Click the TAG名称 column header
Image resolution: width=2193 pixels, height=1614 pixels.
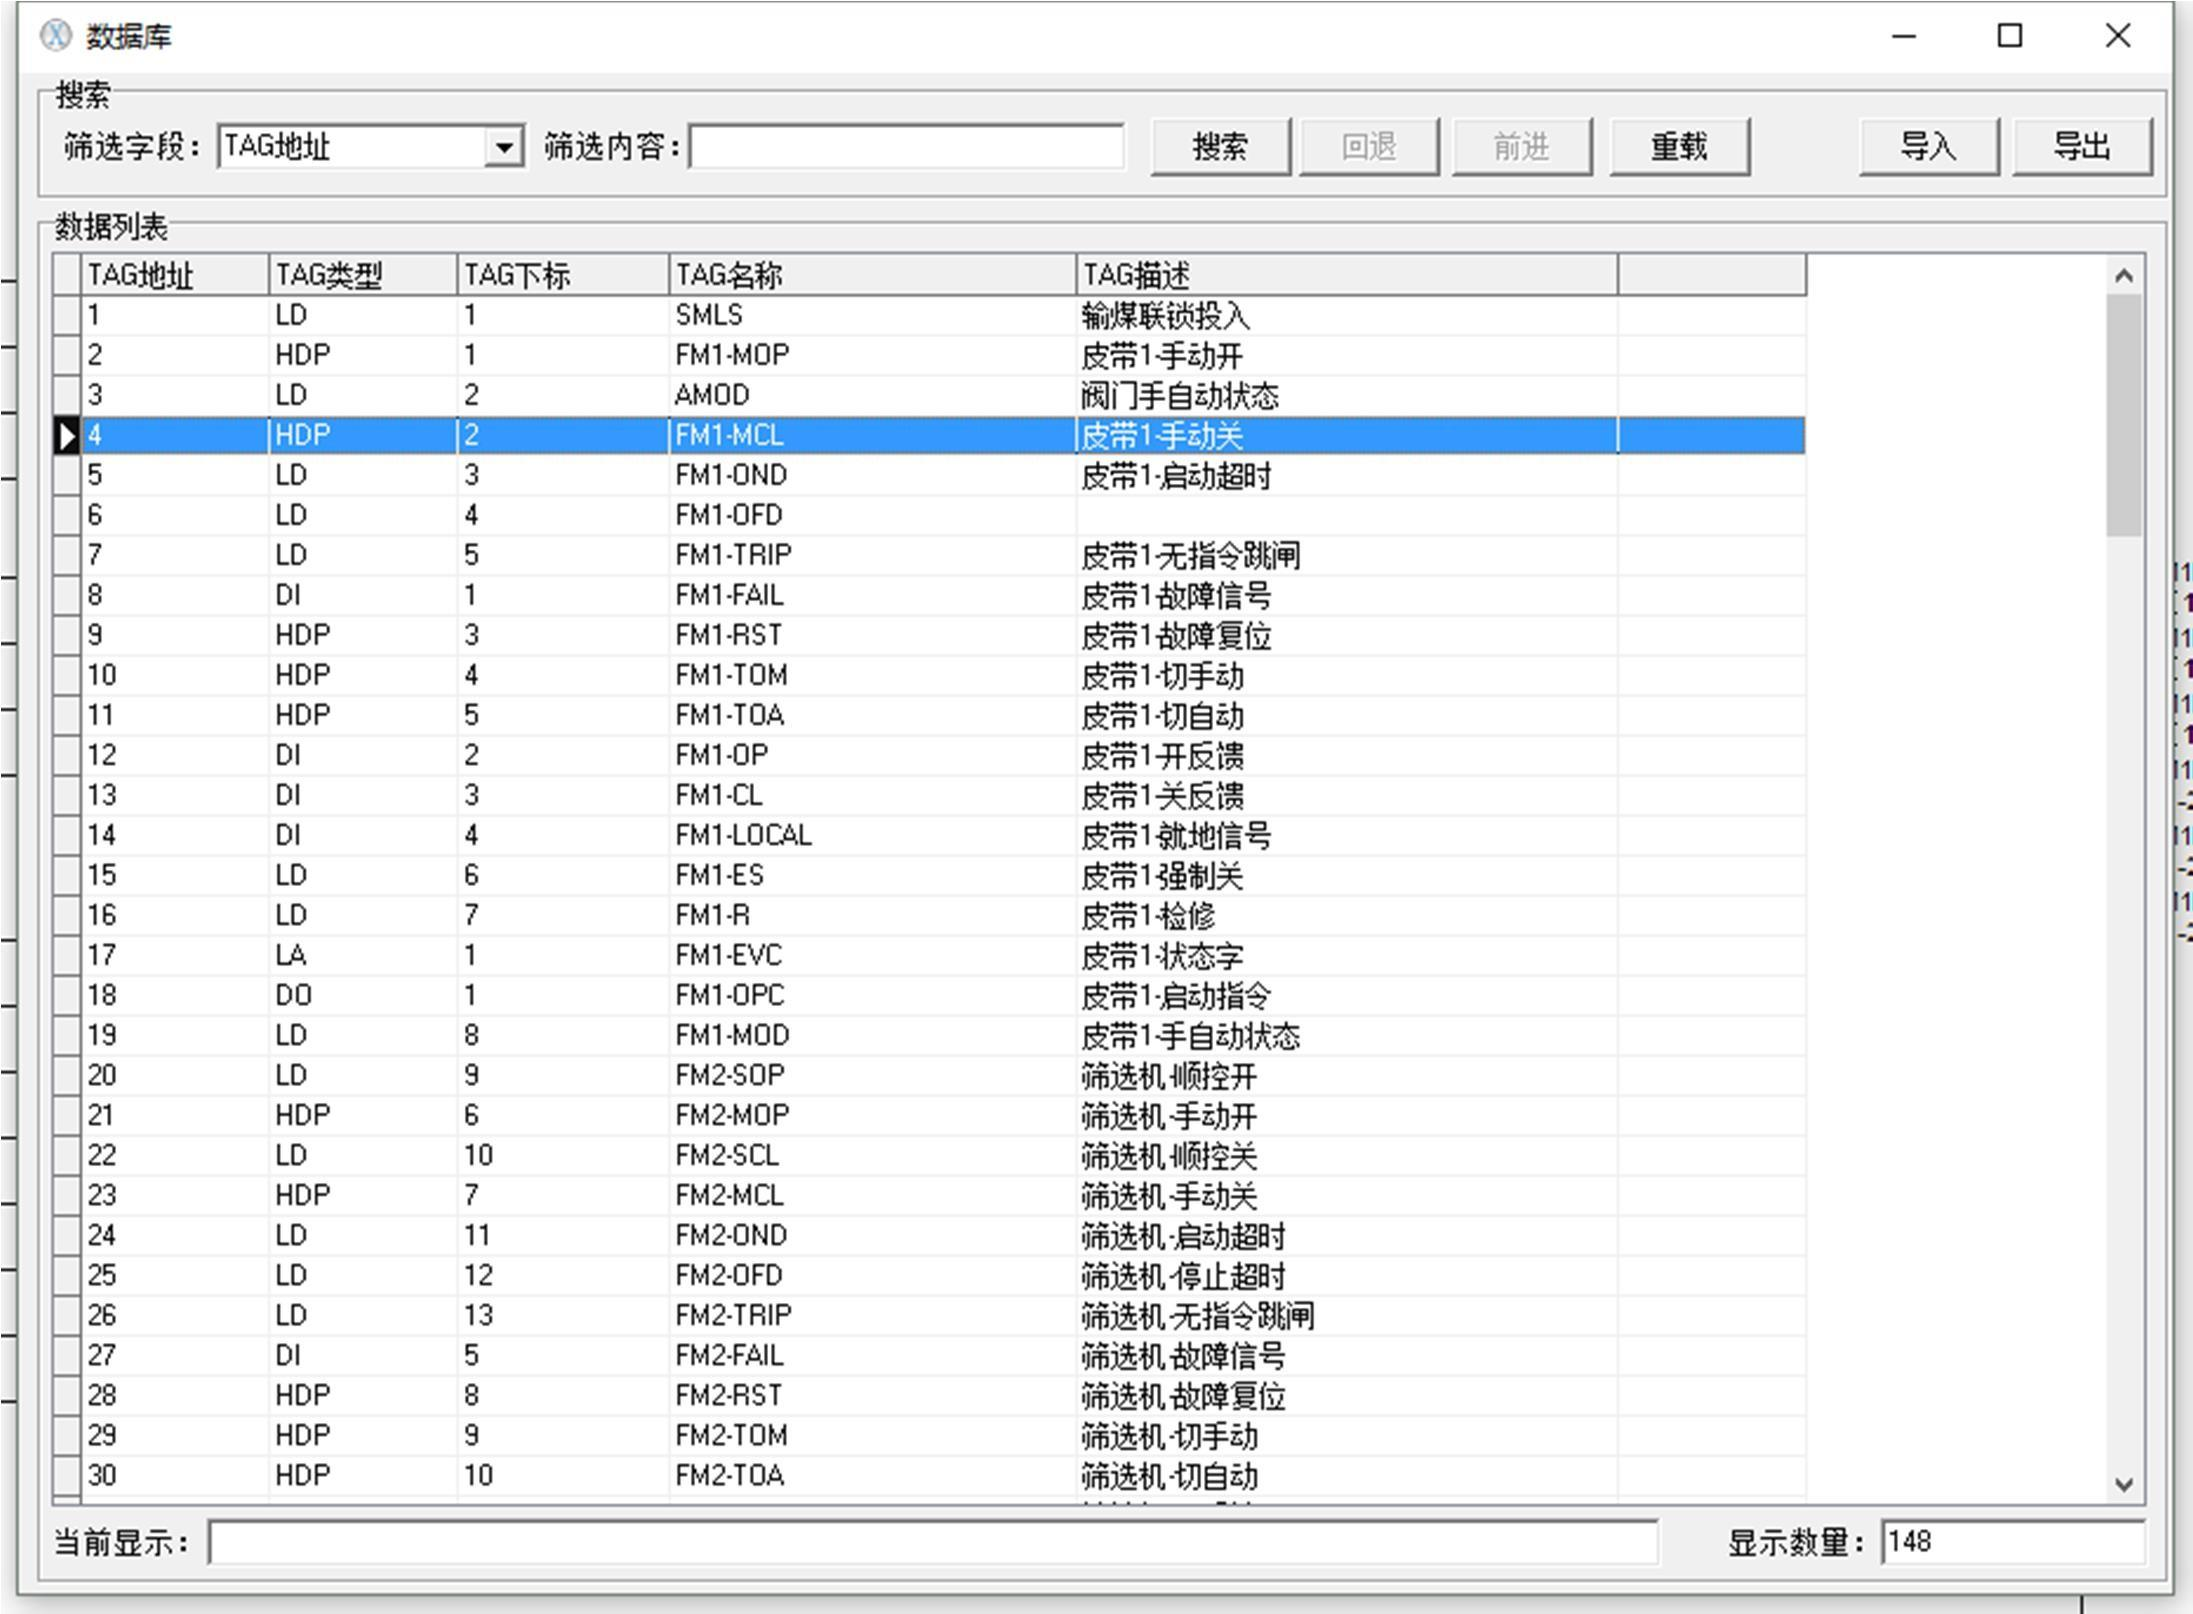[x=870, y=275]
